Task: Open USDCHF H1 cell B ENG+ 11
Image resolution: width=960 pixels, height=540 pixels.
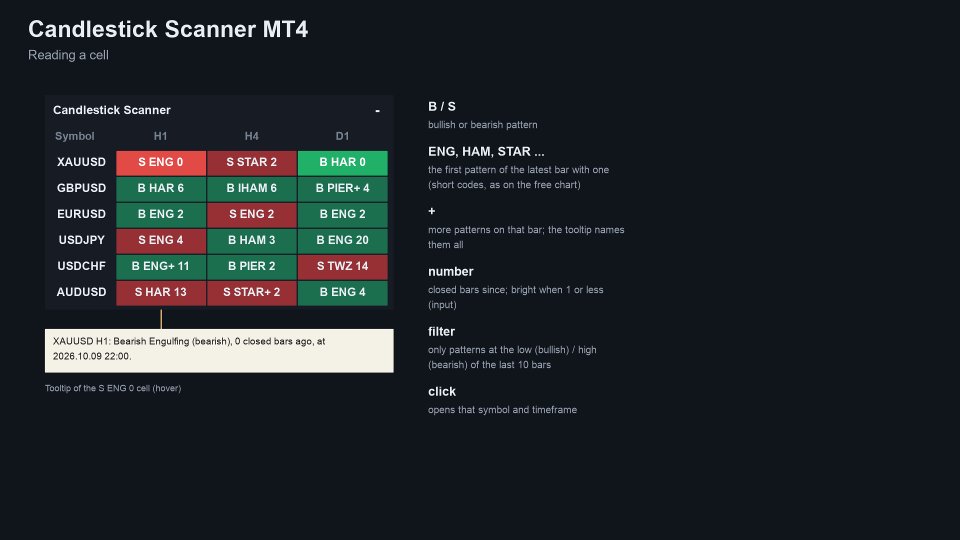Action: [x=161, y=267]
